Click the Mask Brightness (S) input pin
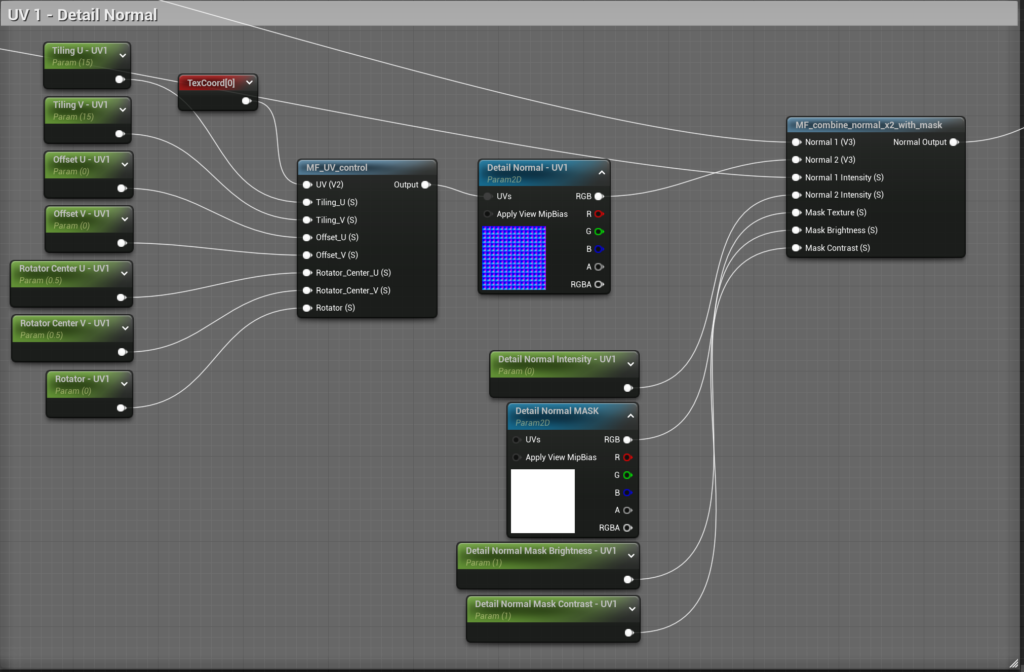Viewport: 1024px width, 672px height. [796, 231]
